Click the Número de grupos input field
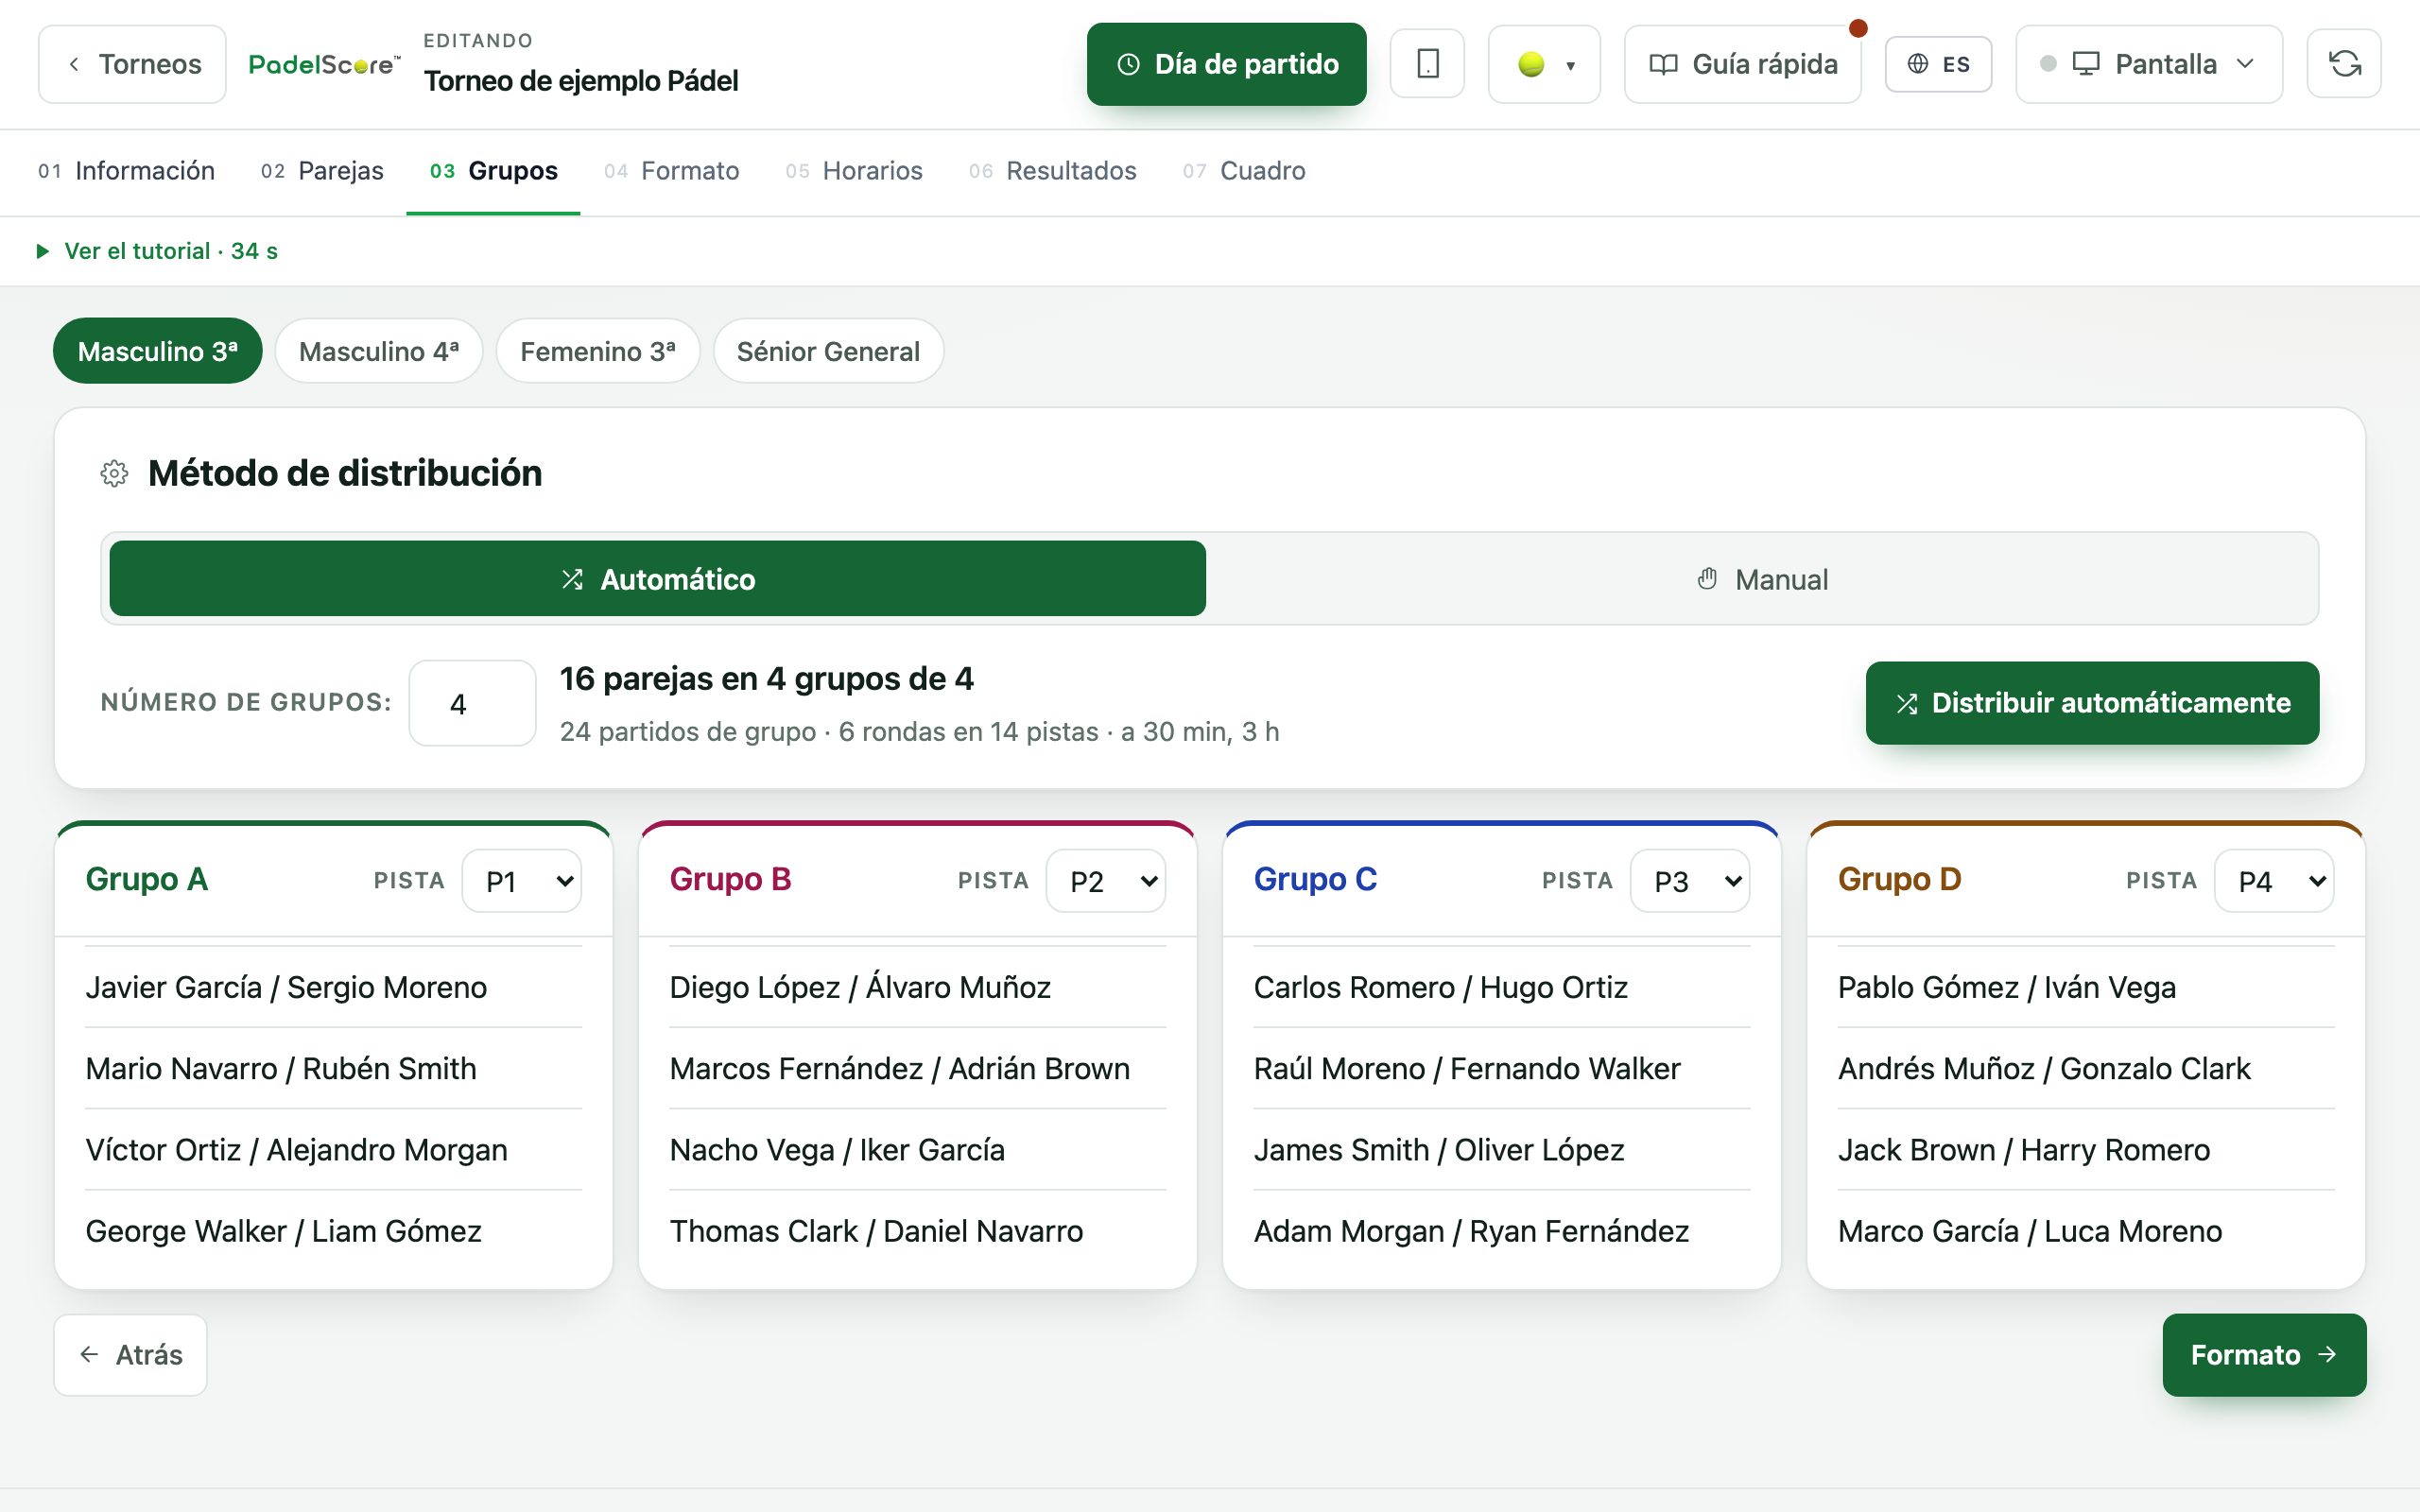 pyautogui.click(x=472, y=703)
